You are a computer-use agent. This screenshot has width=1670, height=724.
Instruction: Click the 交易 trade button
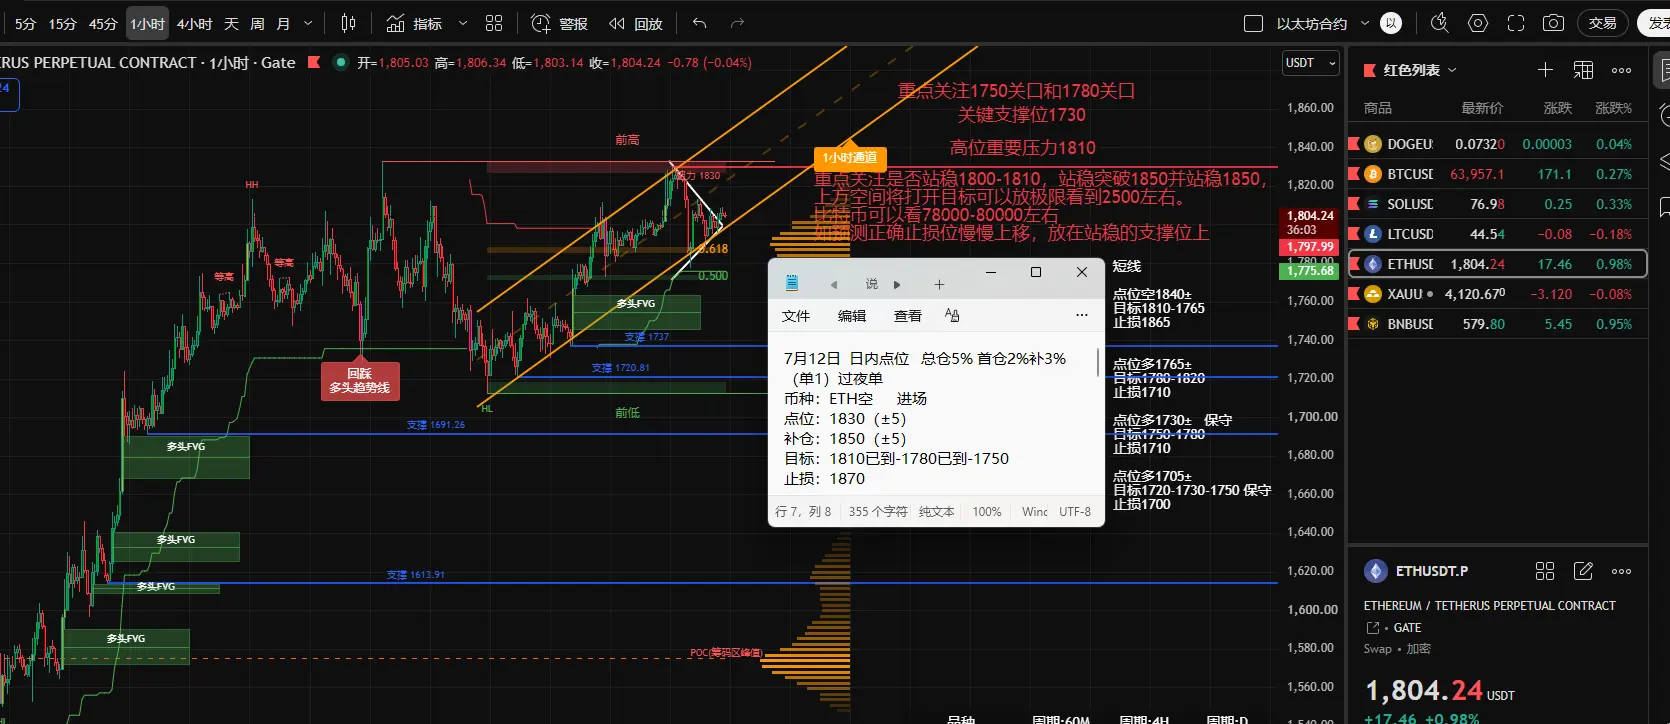pyautogui.click(x=1602, y=23)
